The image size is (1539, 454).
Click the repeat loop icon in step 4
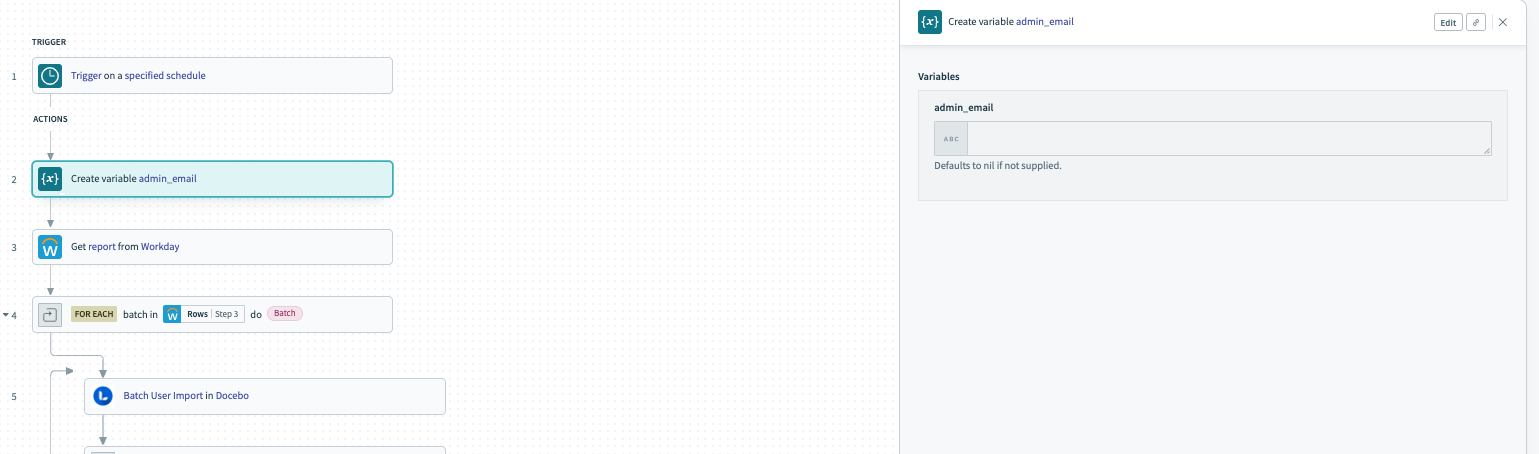[x=50, y=314]
